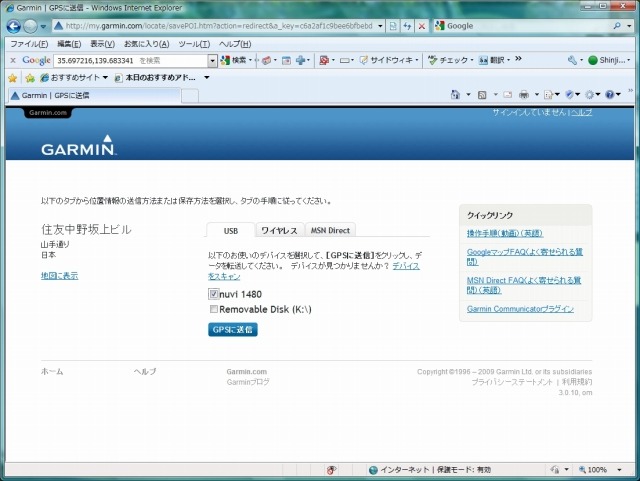
Task: Click the Print icon in command bar
Action: tap(524, 95)
